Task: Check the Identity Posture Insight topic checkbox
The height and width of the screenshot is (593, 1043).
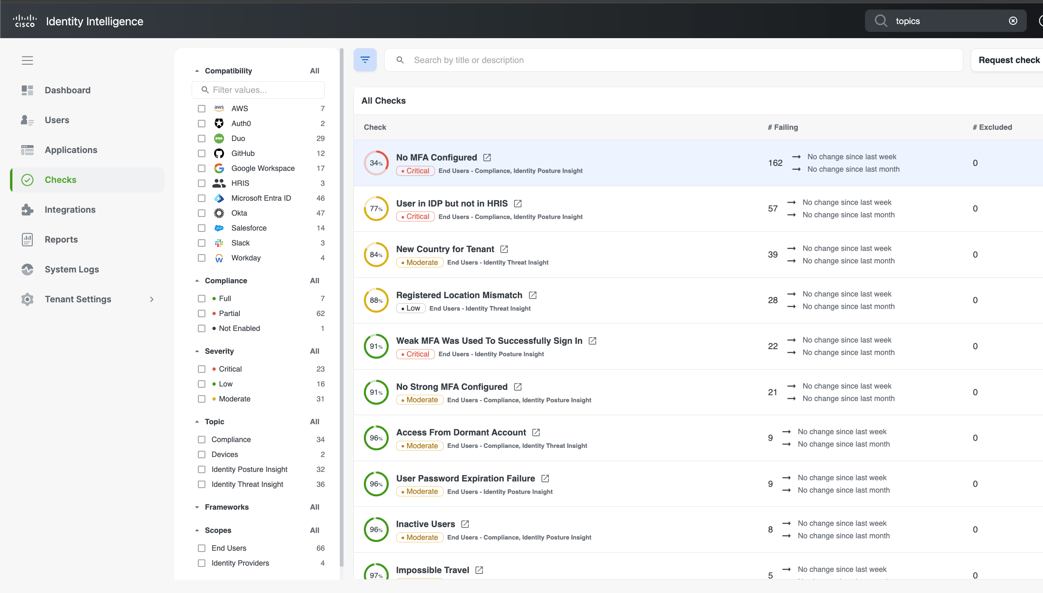Action: [202, 469]
